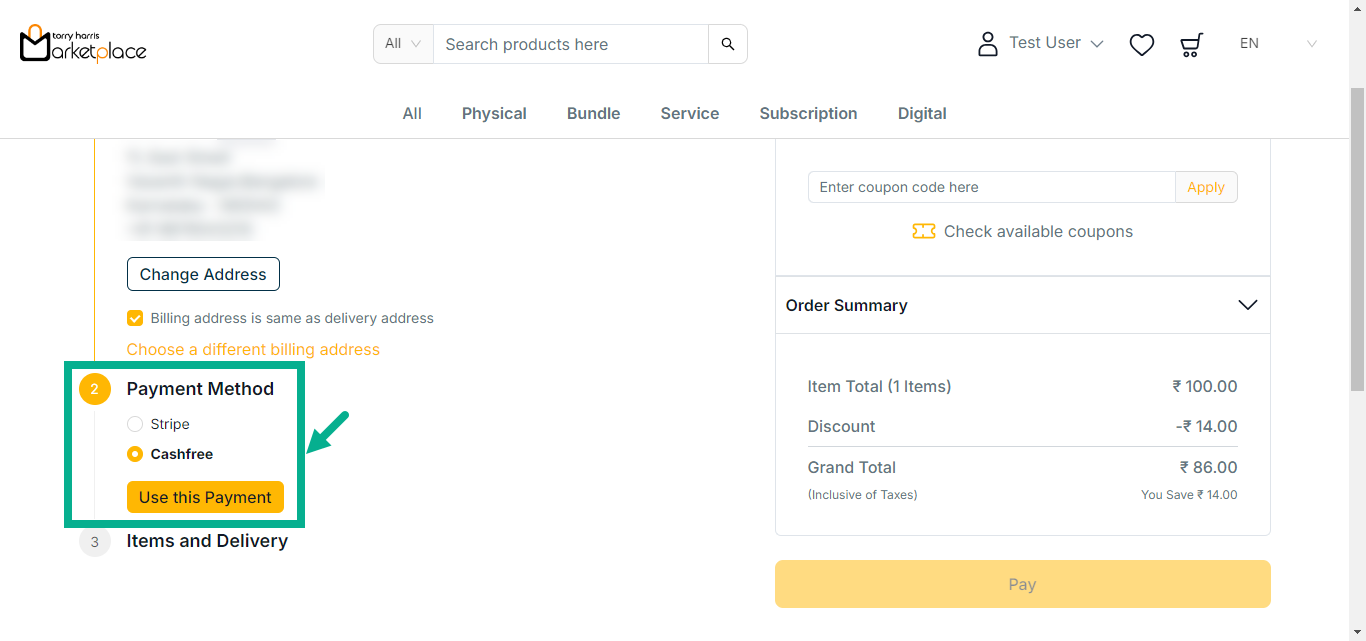Click Choose a different billing address
Image resolution: width=1366 pixels, height=641 pixels.
[253, 349]
